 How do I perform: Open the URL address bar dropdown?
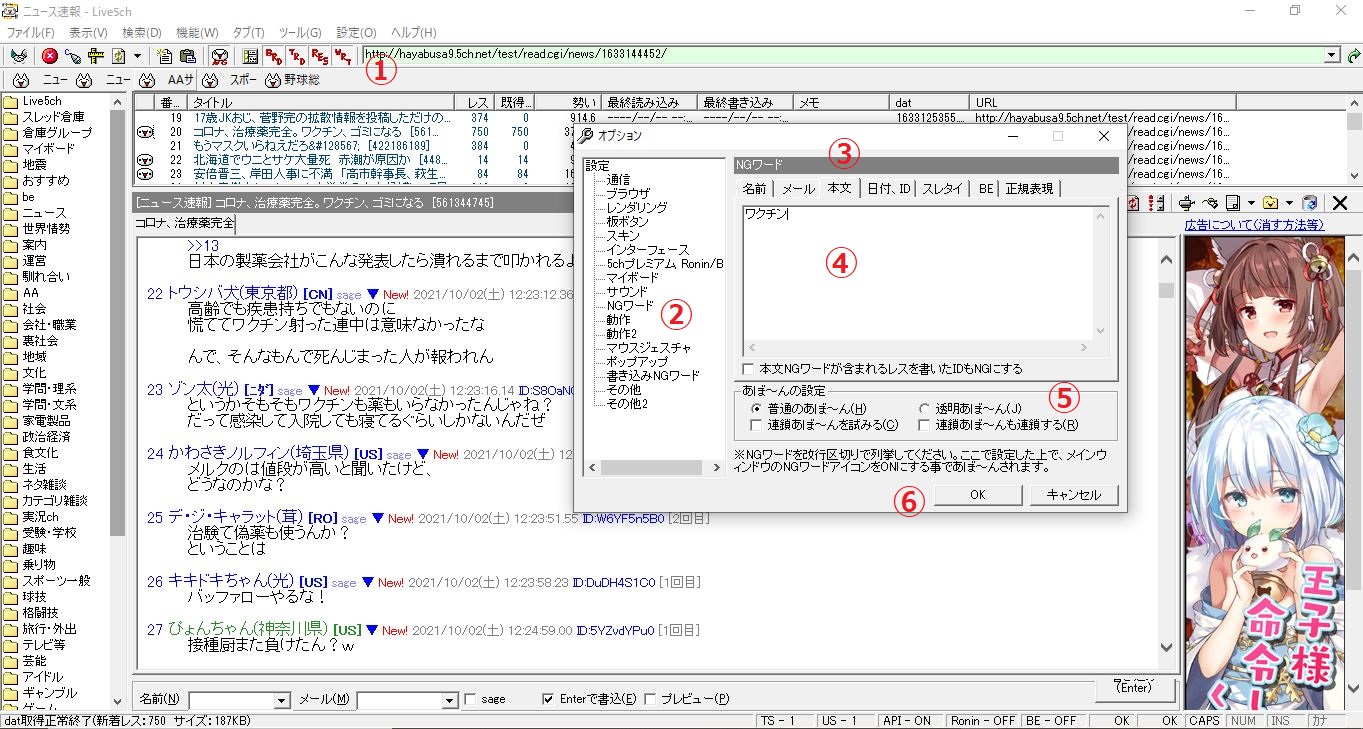coord(1332,56)
